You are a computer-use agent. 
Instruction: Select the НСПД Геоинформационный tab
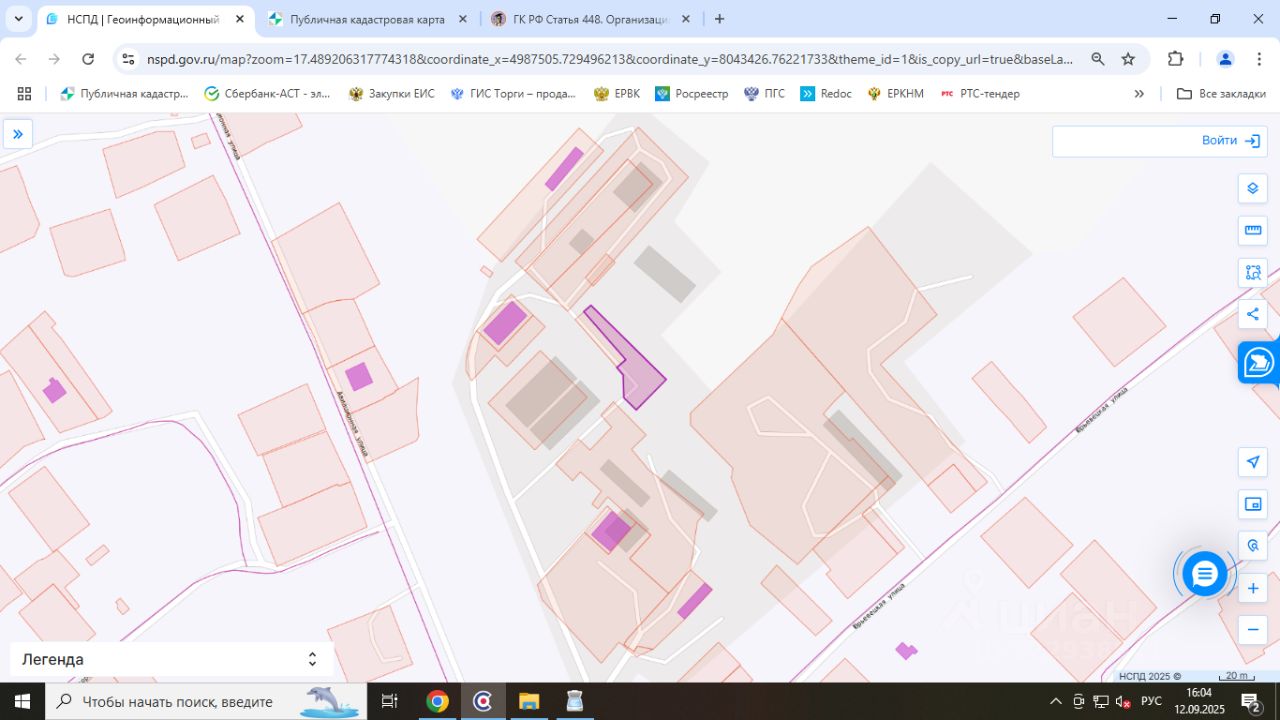coord(144,19)
